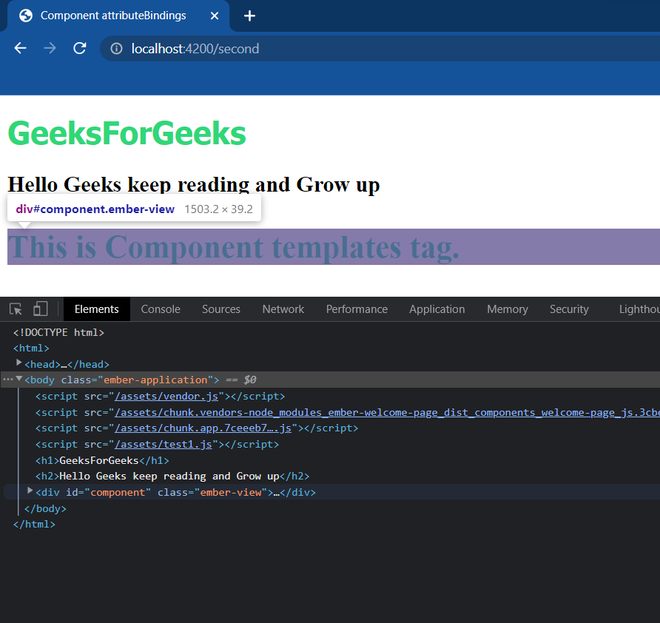This screenshot has width=660, height=623.
Task: Expand the div id component node
Action: point(31,491)
